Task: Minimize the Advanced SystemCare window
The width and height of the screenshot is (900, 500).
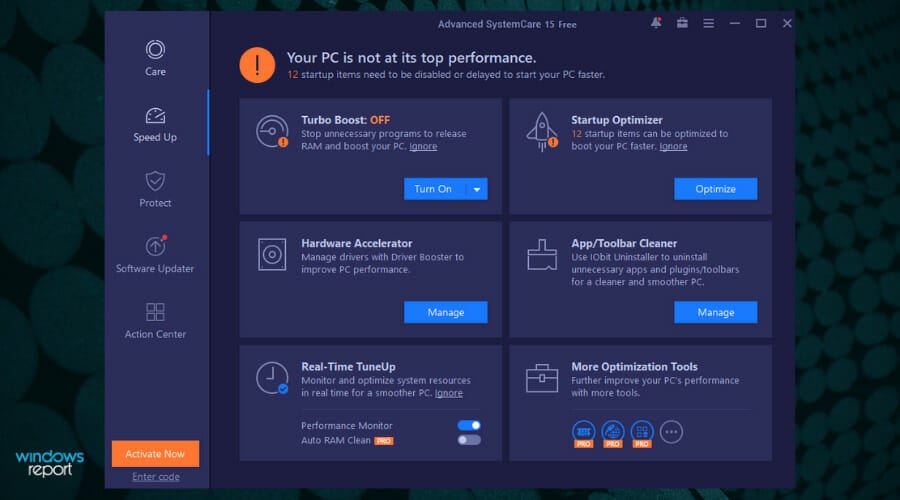Action: 735,23
